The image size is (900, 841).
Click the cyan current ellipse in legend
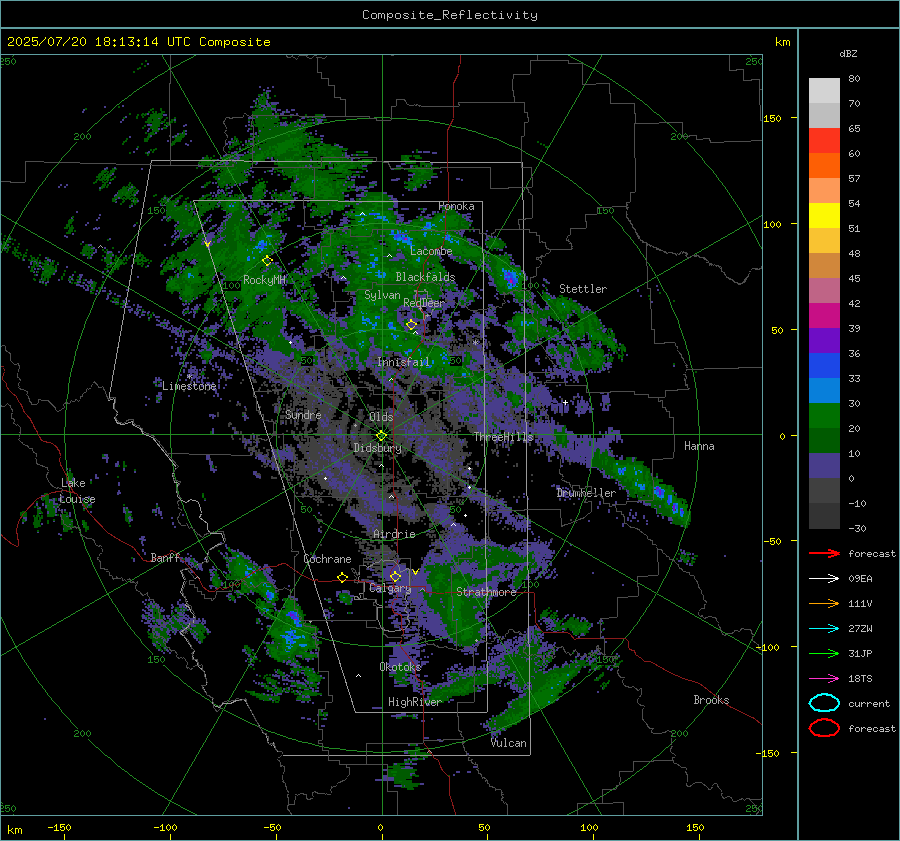click(x=824, y=703)
